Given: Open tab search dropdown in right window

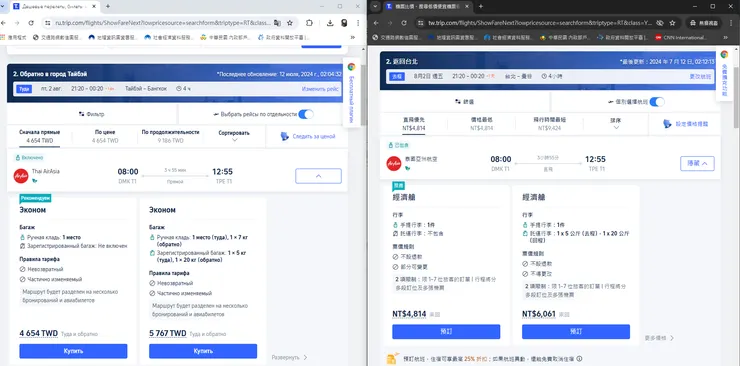Looking at the screenshot, I should click(x=375, y=6).
